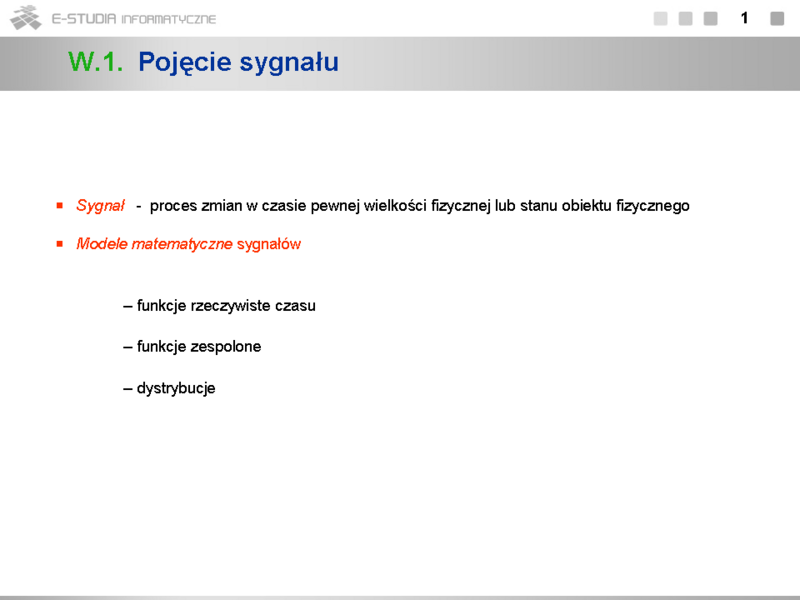Click the E-Studia logo icon
Viewport: 800px width, 600px height.
pyautogui.click(x=25, y=17)
